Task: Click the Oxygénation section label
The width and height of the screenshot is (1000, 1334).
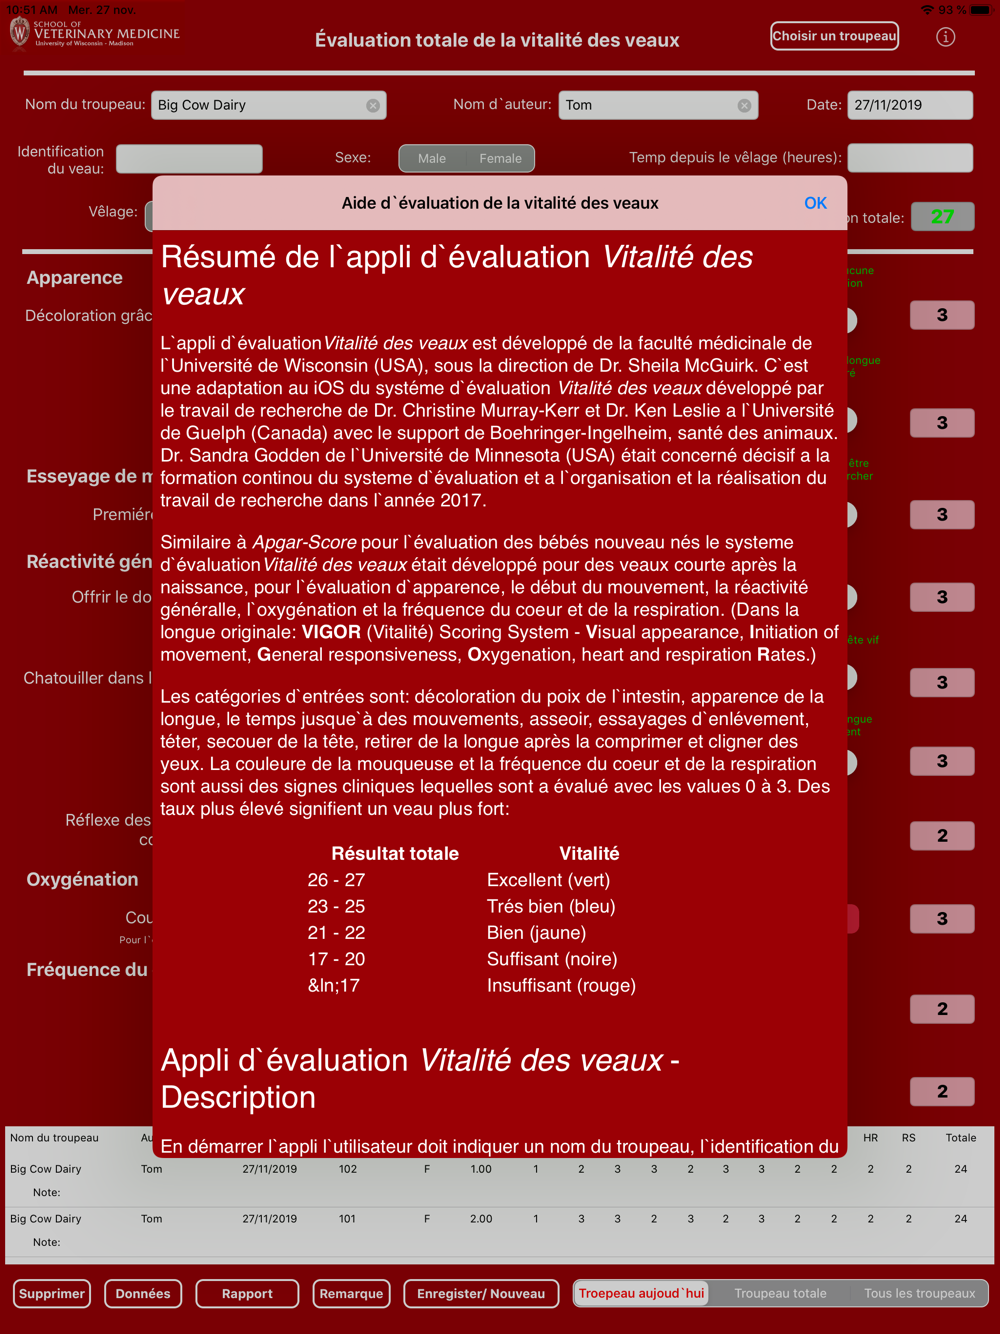Action: 82,879
